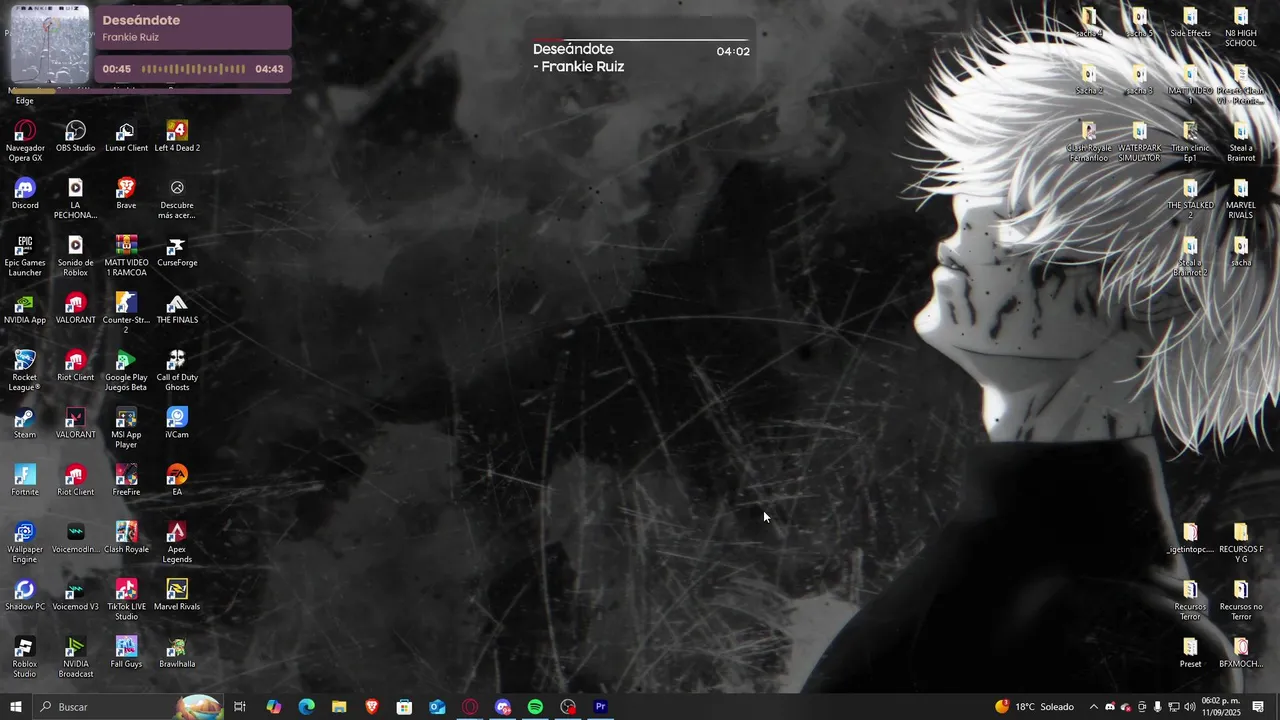
Task: Select the Counter-Strike 2 icon
Action: tap(126, 314)
